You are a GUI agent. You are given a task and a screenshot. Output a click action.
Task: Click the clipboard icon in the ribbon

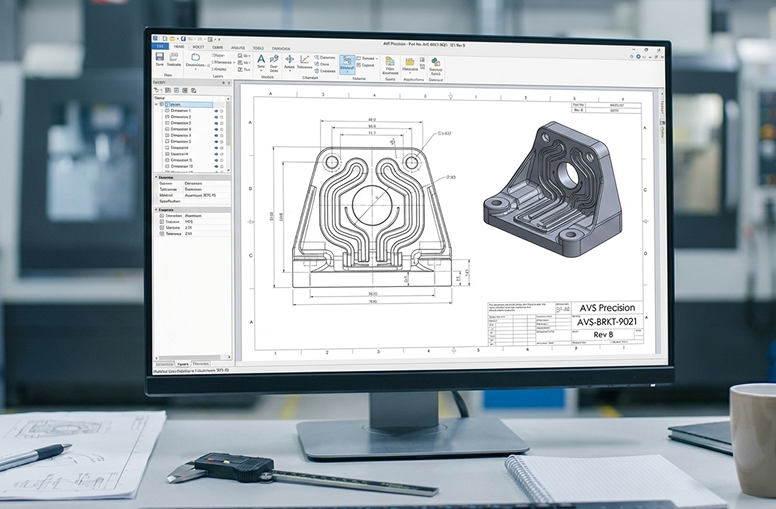point(389,63)
